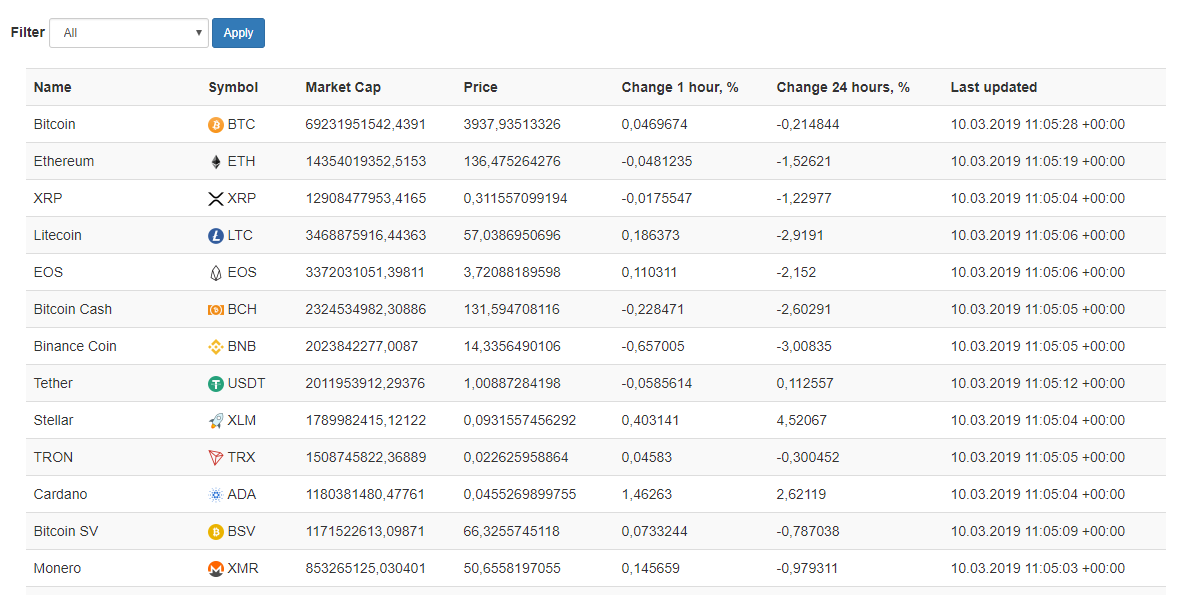Click Tether last updated 11:05:12 timestamp
Viewport: 1194px width, 595px height.
point(1038,383)
